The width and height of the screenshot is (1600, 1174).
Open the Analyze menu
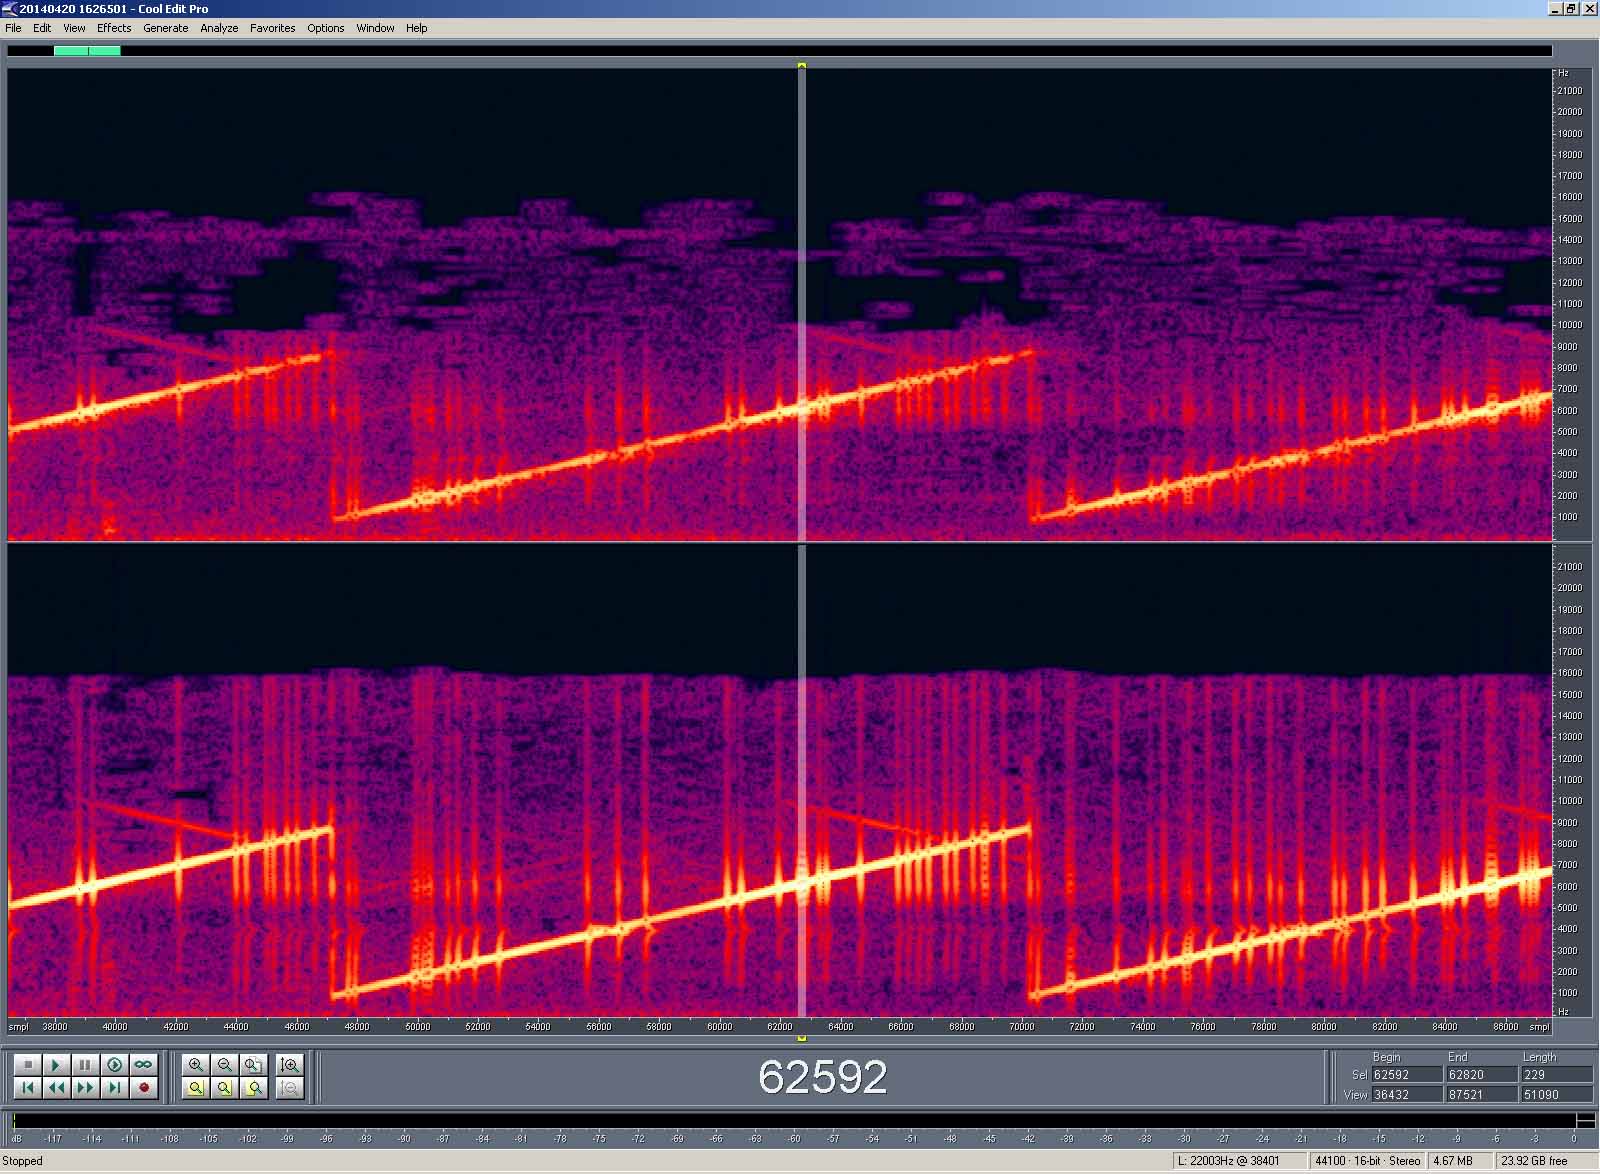point(219,28)
